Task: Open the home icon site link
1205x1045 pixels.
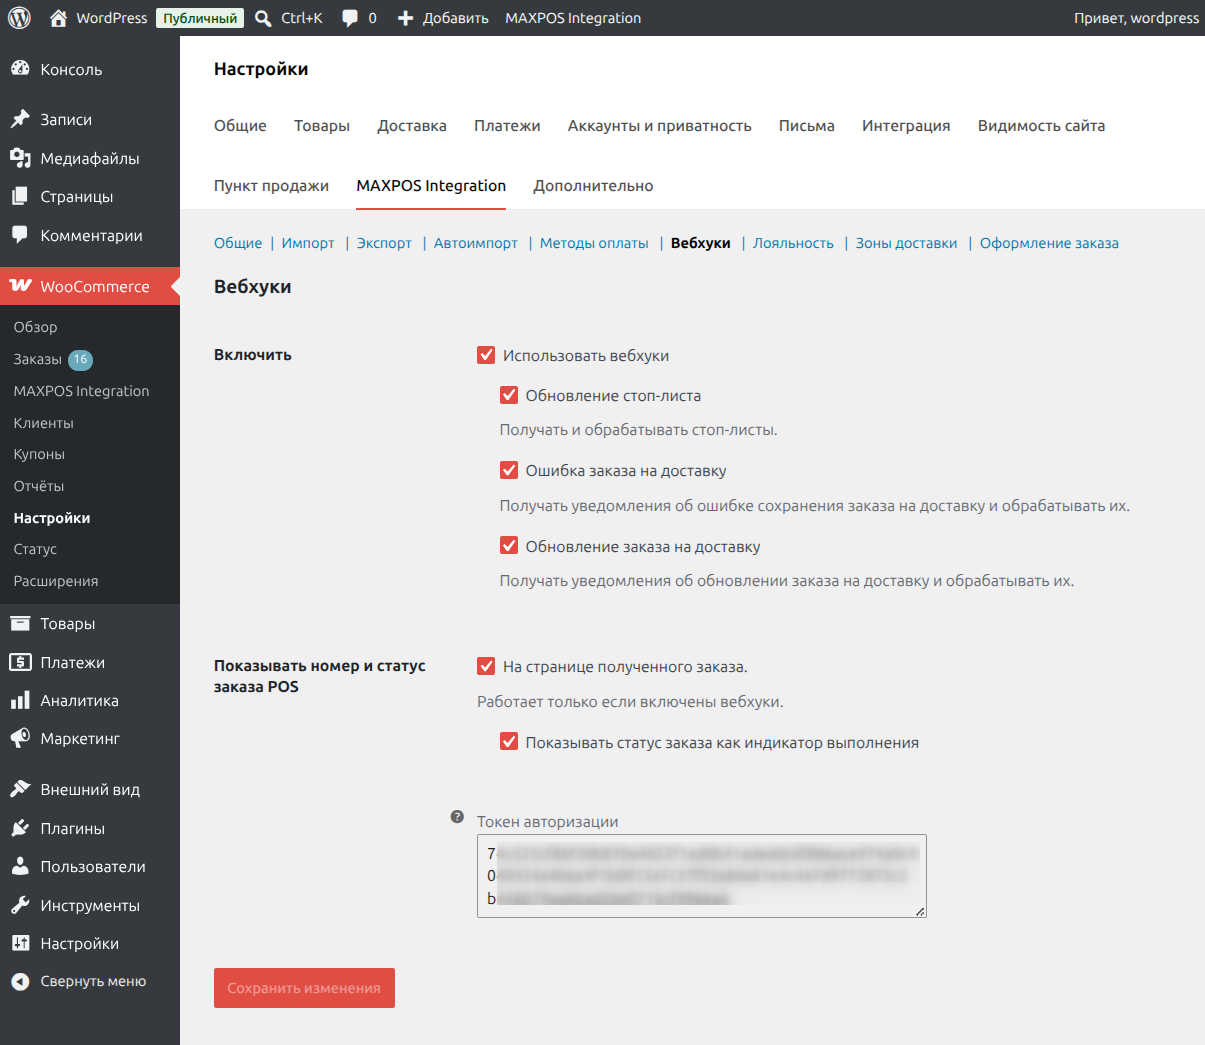Action: pos(59,18)
